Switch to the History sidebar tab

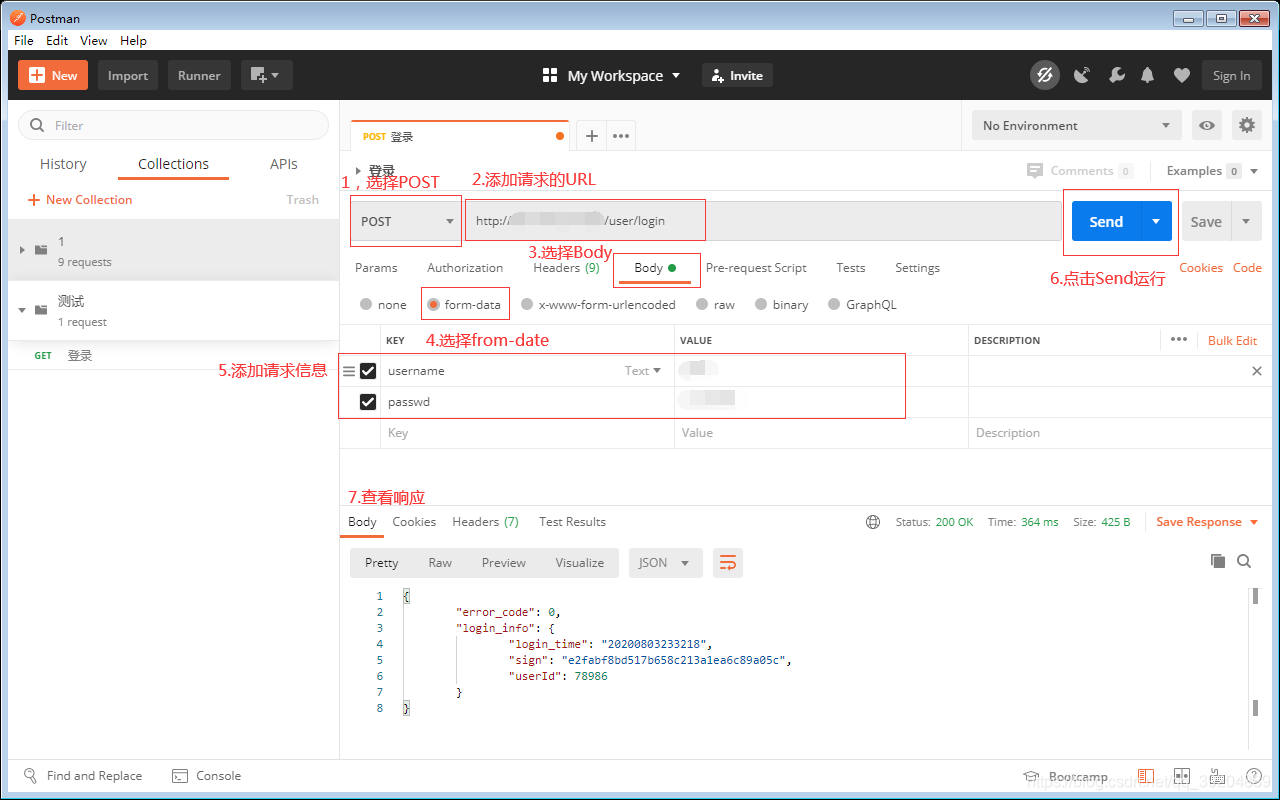coord(63,164)
